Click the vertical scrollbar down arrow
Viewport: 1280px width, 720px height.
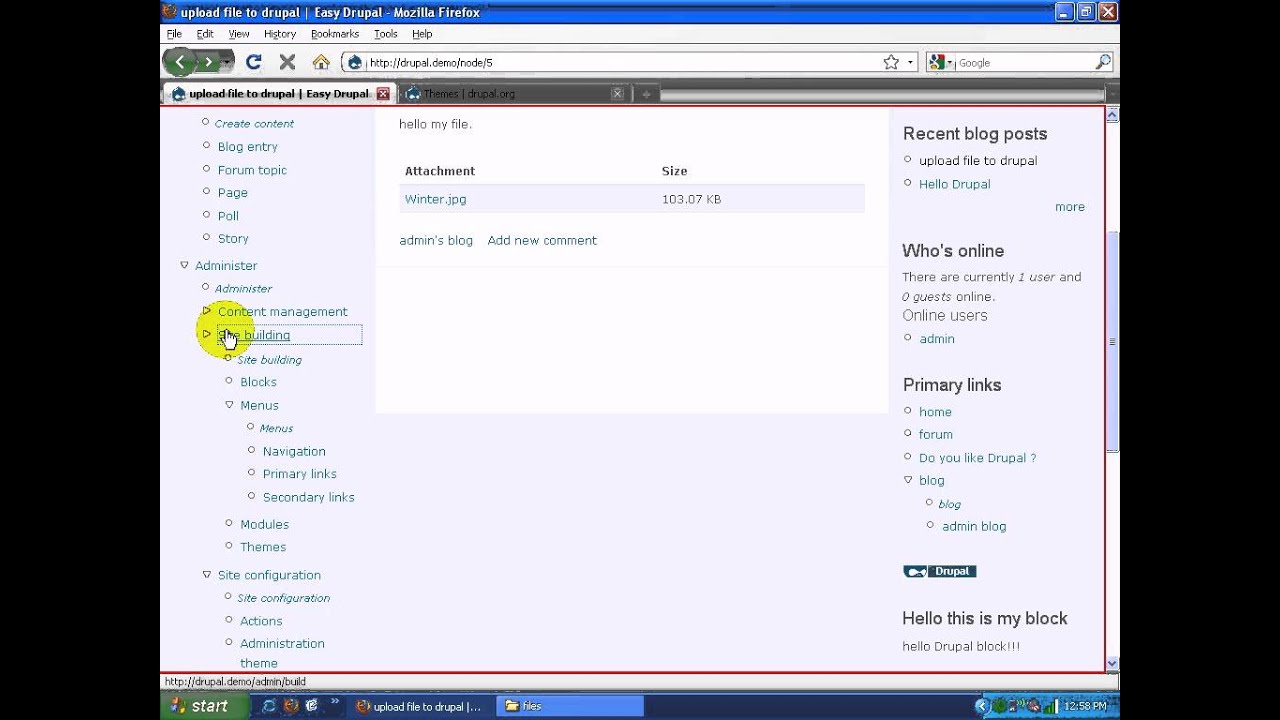[x=1112, y=662]
